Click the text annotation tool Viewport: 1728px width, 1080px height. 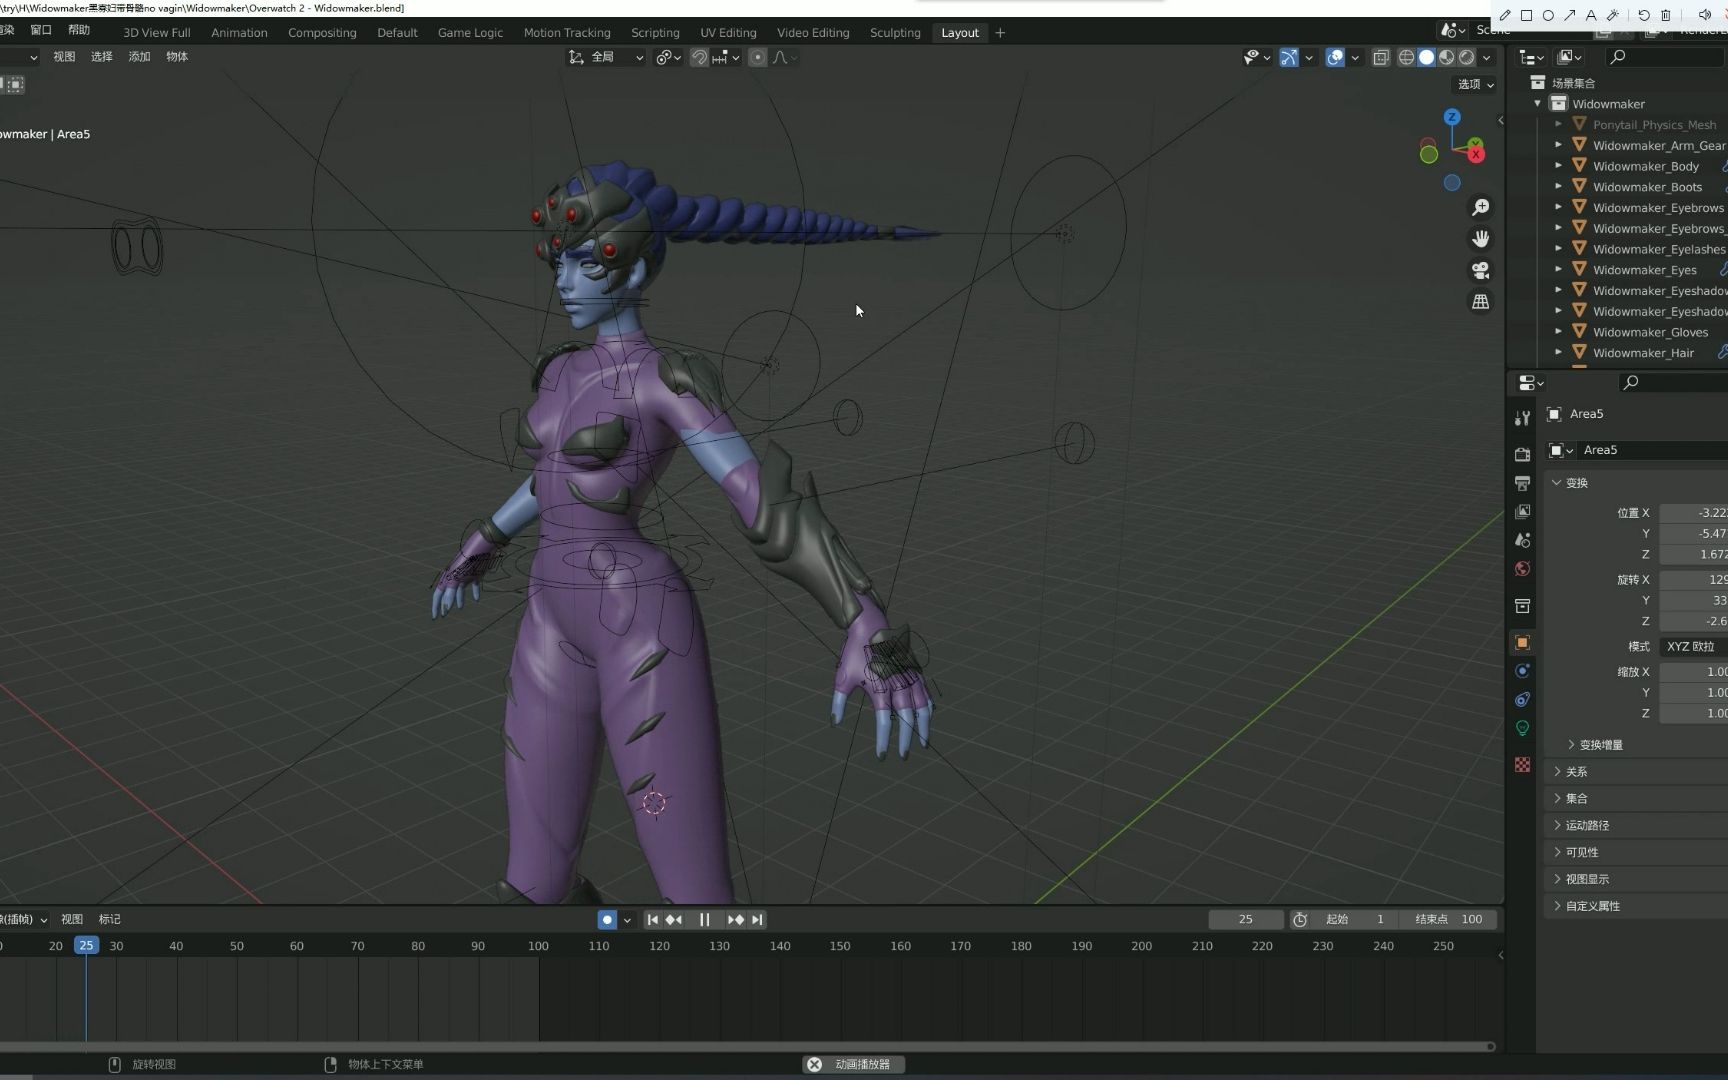click(x=1591, y=15)
